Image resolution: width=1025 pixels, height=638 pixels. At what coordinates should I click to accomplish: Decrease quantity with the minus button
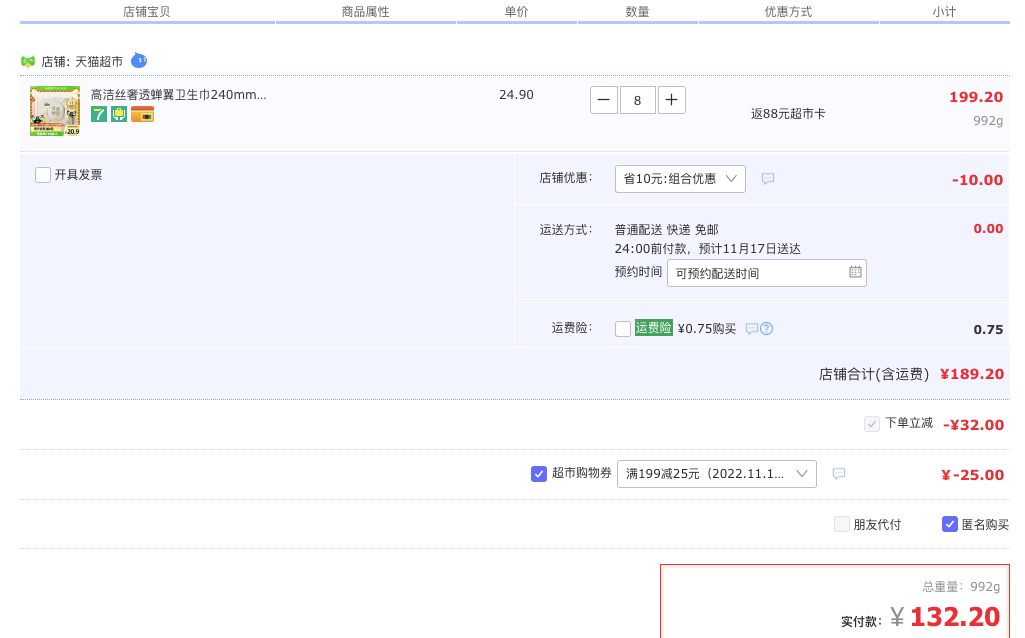pos(603,100)
